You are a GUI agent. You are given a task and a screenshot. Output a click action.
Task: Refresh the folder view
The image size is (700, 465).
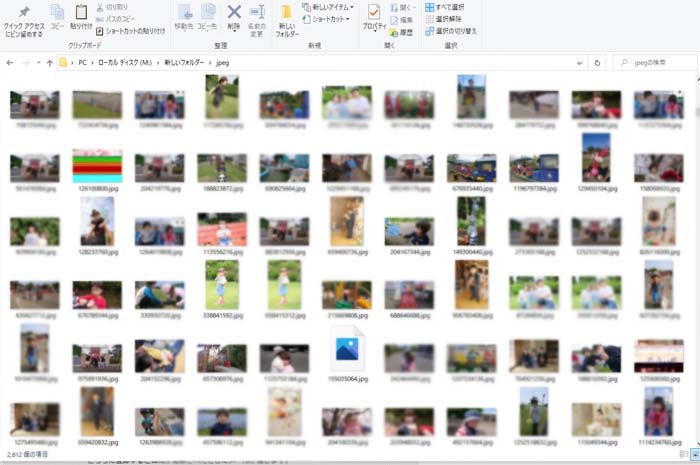tap(597, 63)
